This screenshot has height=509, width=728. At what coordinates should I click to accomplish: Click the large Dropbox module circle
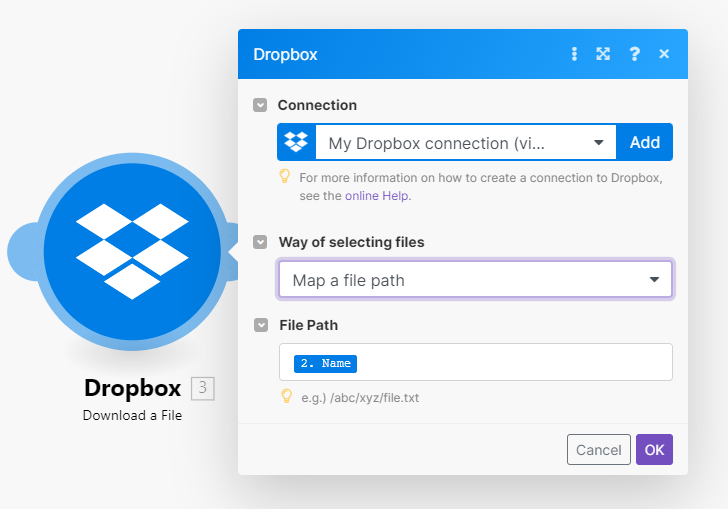click(x=132, y=251)
